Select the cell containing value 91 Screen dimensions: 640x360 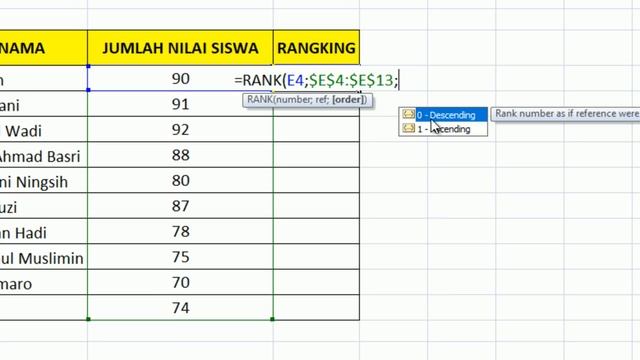(180, 104)
